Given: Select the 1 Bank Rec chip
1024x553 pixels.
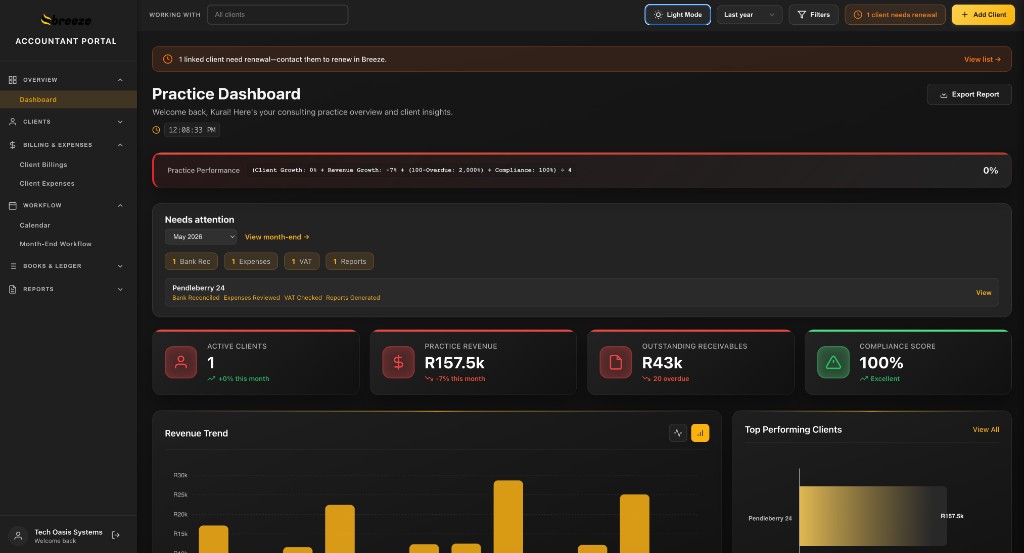Looking at the screenshot, I should click(x=191, y=261).
